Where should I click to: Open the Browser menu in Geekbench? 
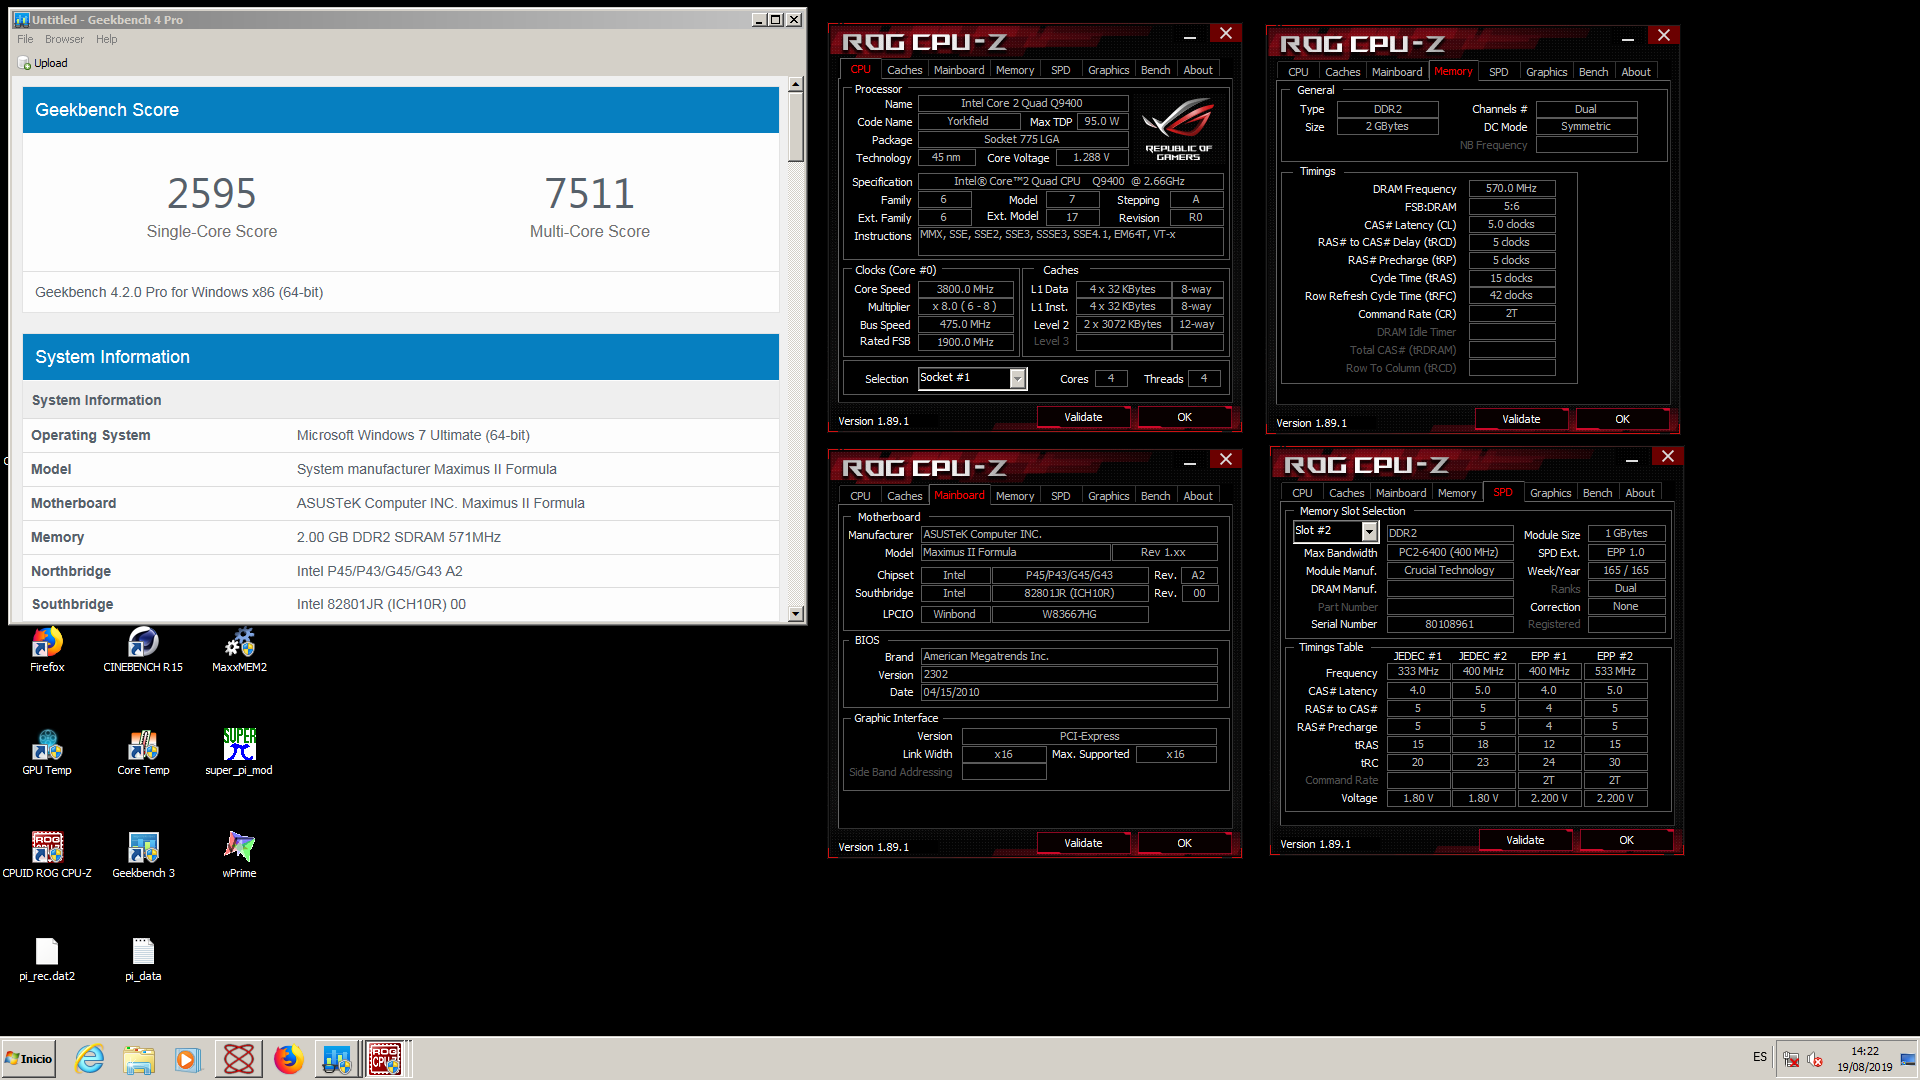pos(64,39)
